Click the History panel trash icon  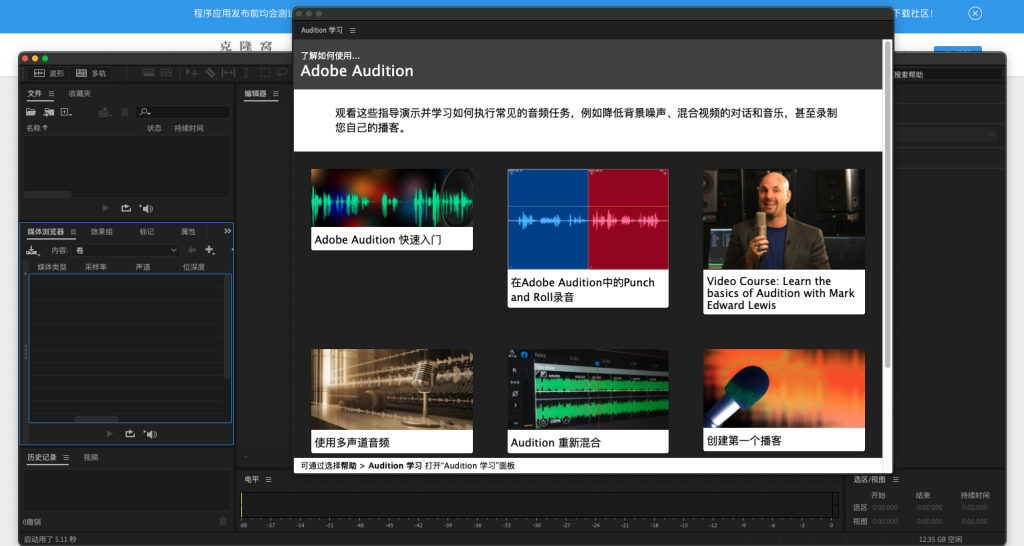(223, 521)
